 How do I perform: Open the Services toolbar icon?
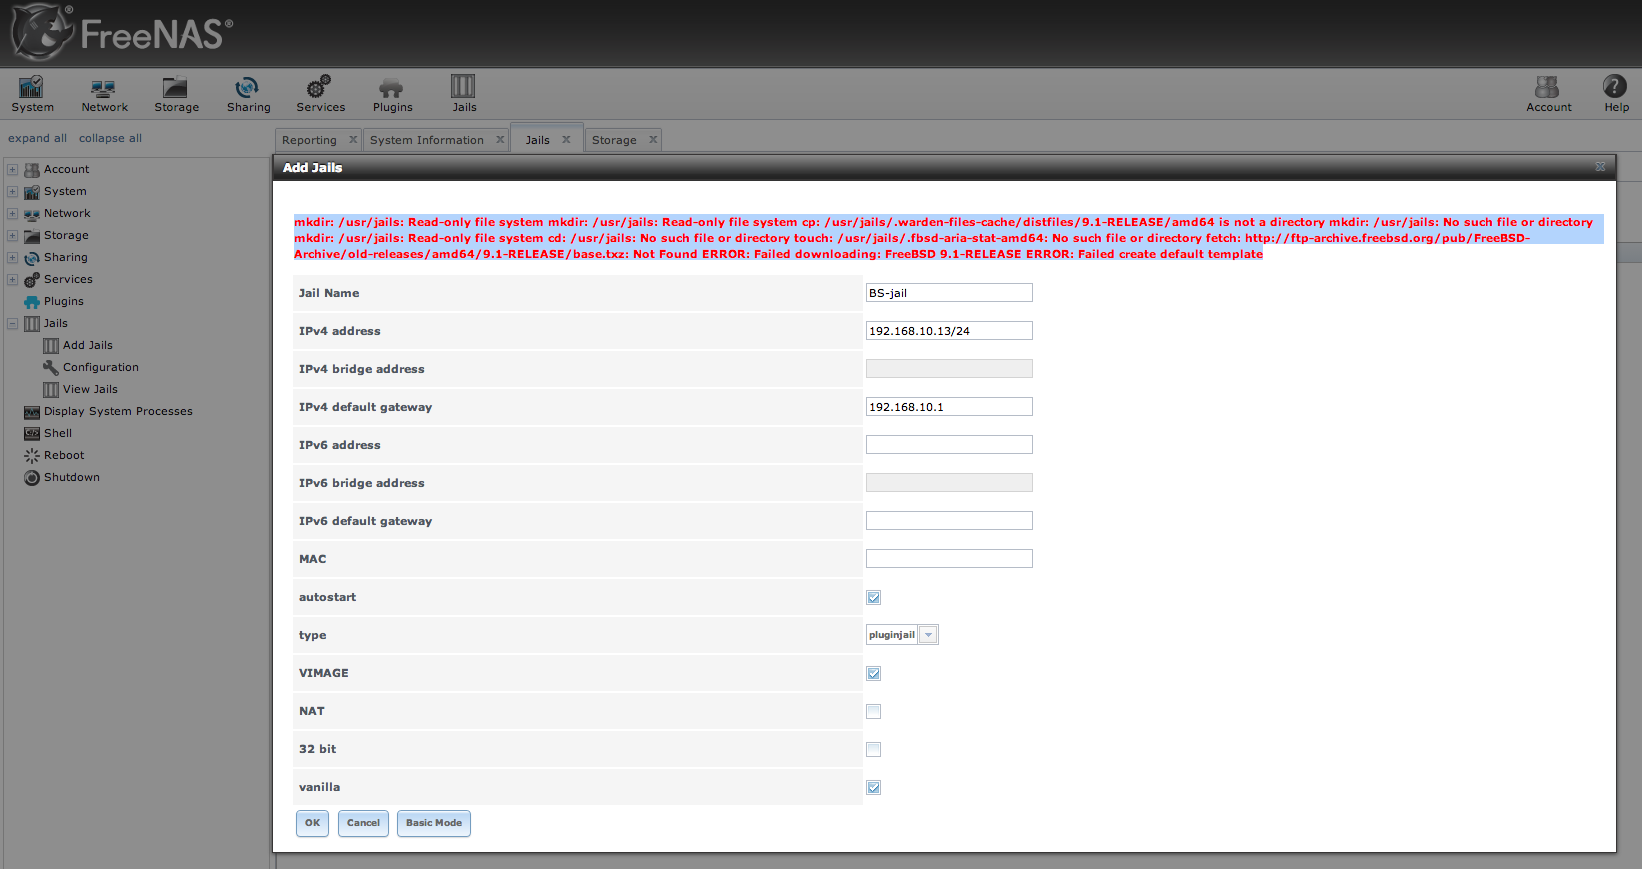click(x=320, y=94)
